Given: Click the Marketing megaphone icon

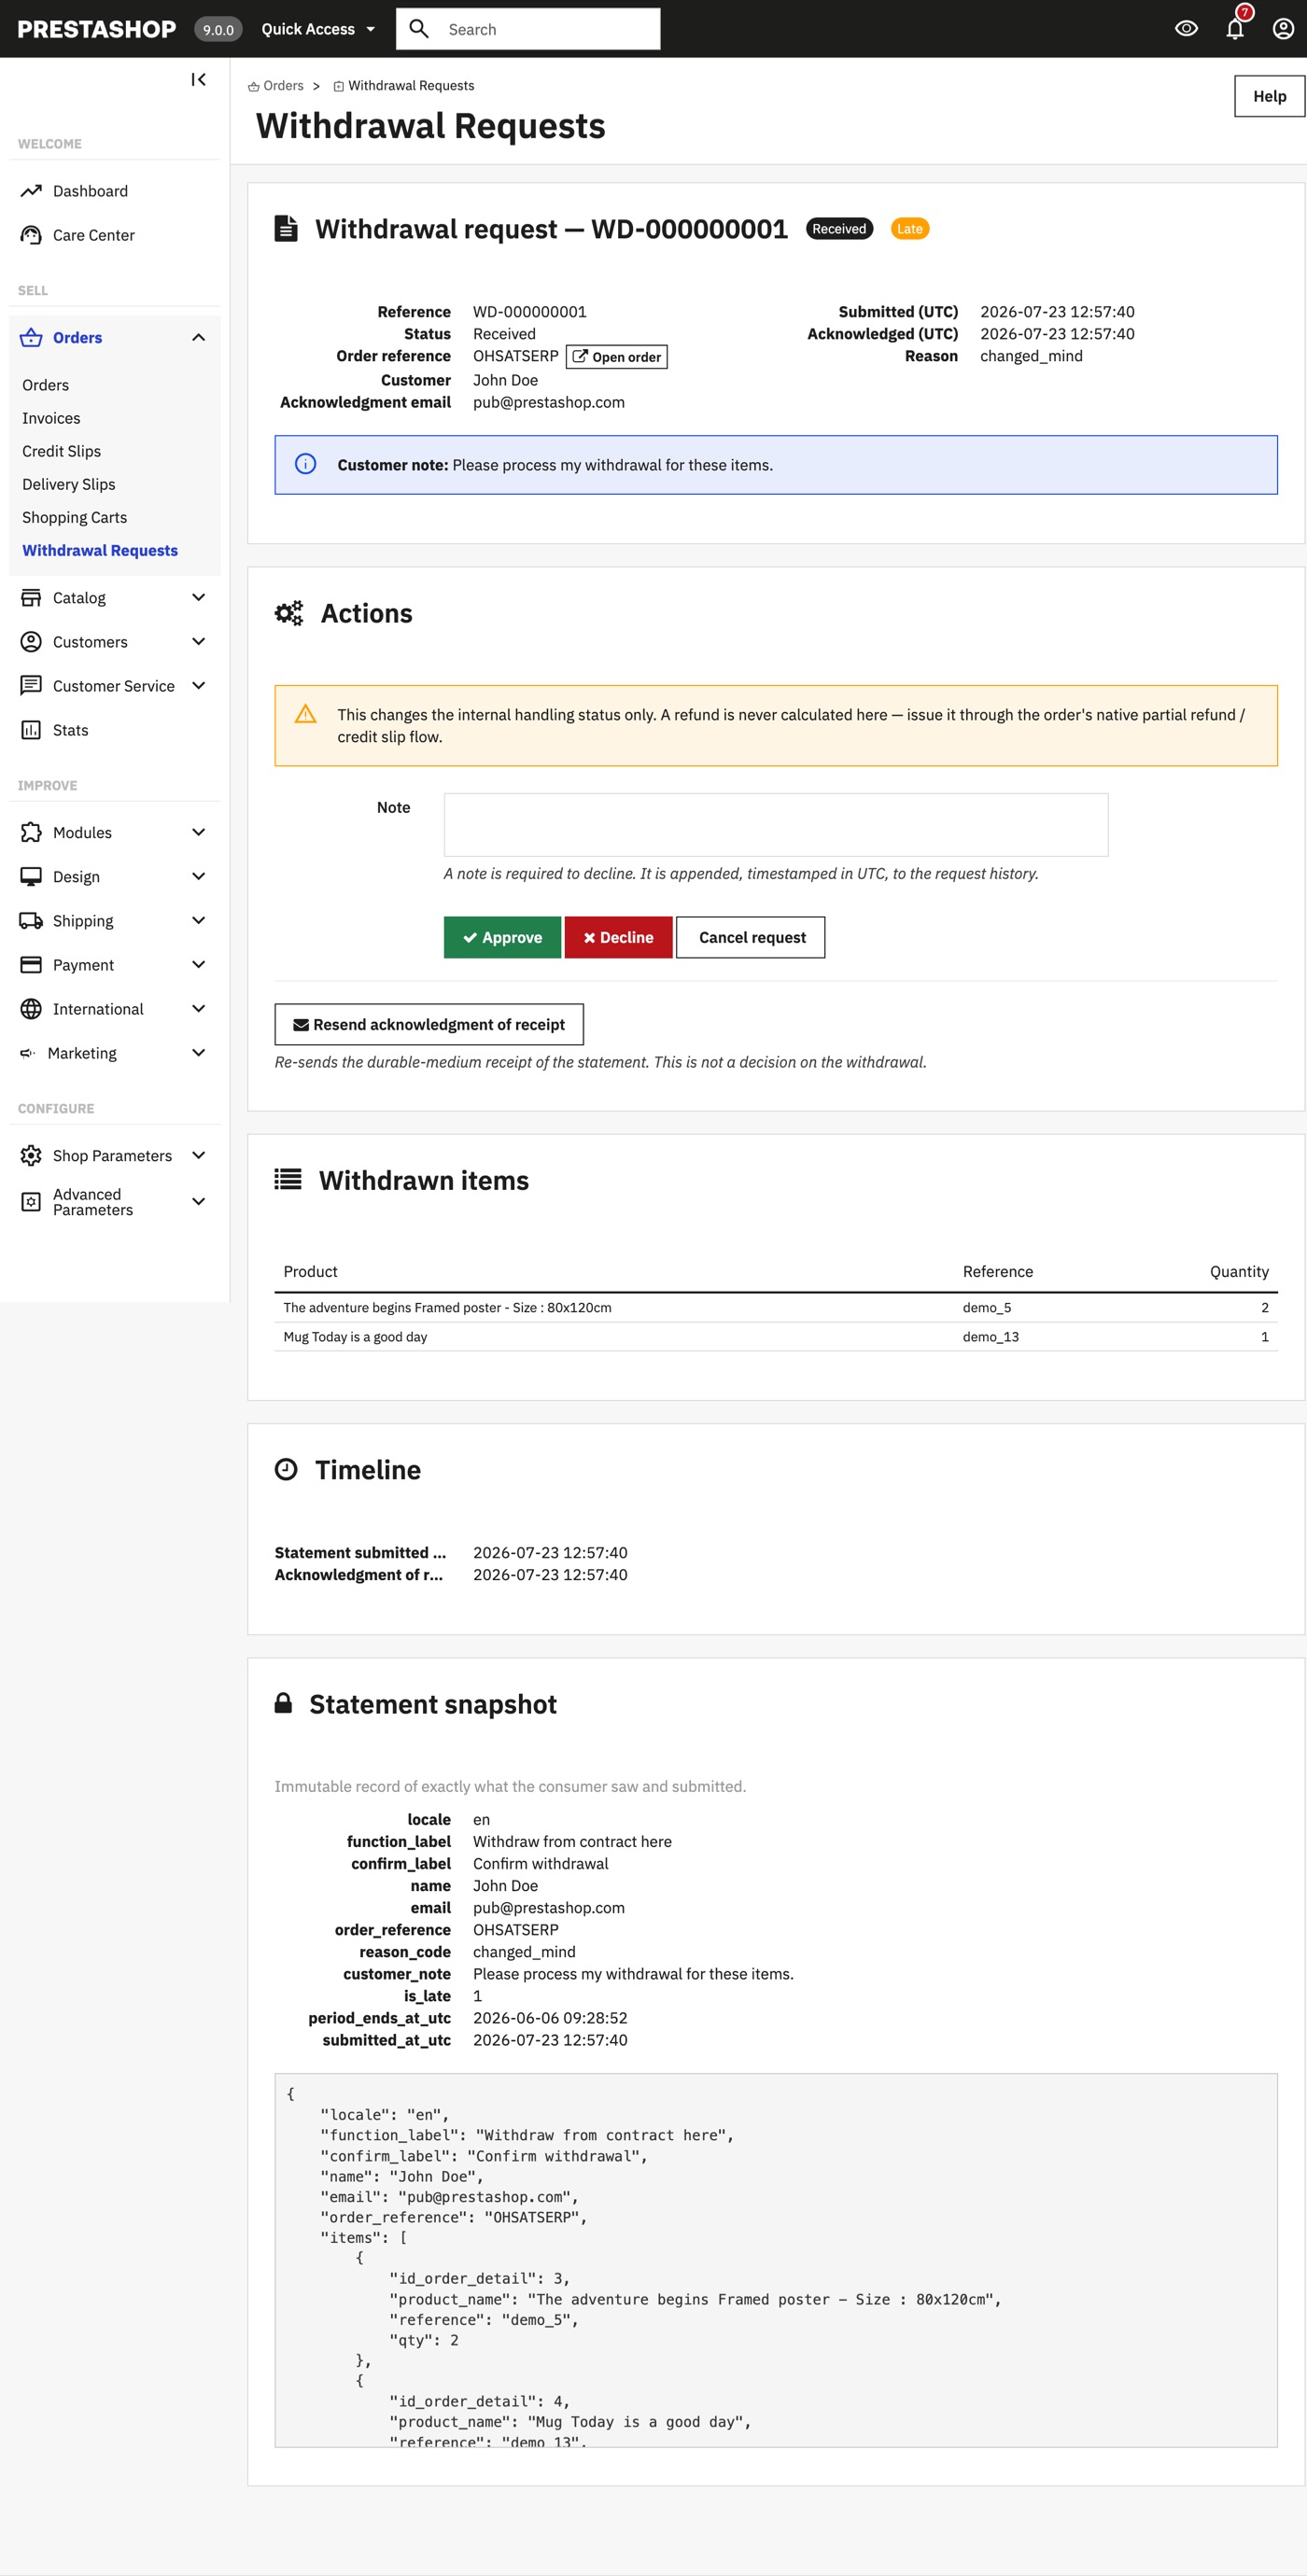Looking at the screenshot, I should click(x=28, y=1053).
